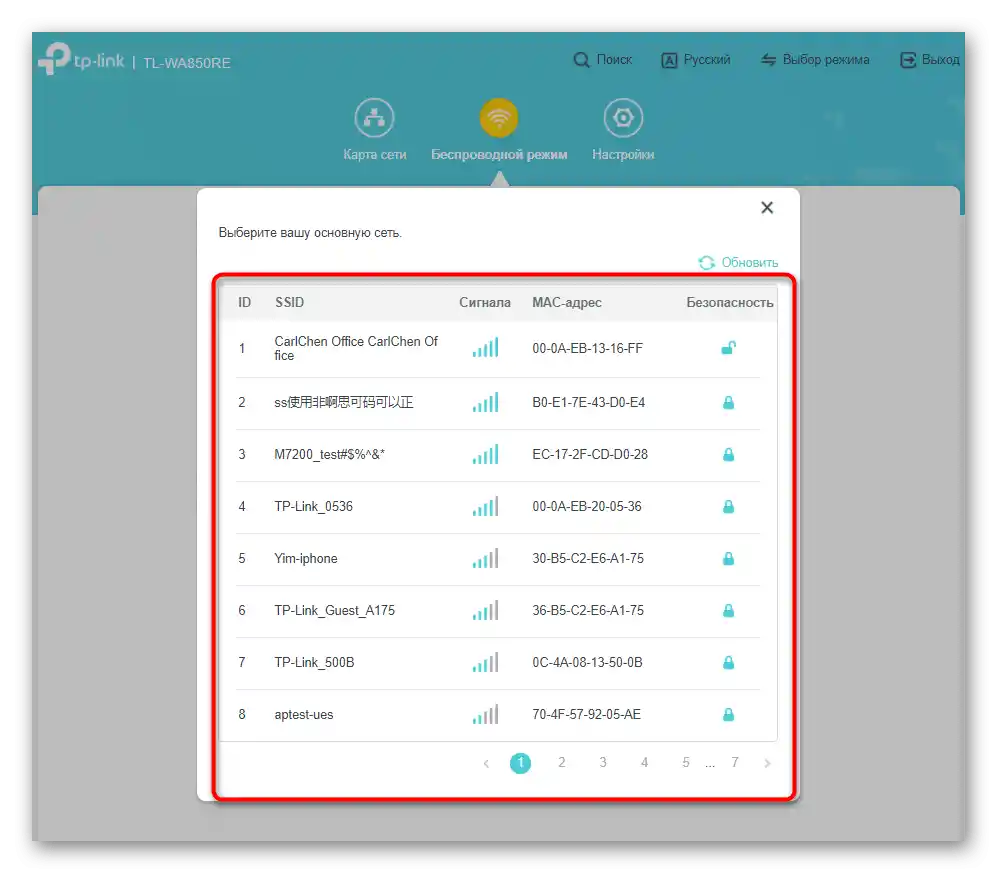Select the TP-Link_Guest_A175 network
Screen dimensions: 997x873
(x=334, y=610)
